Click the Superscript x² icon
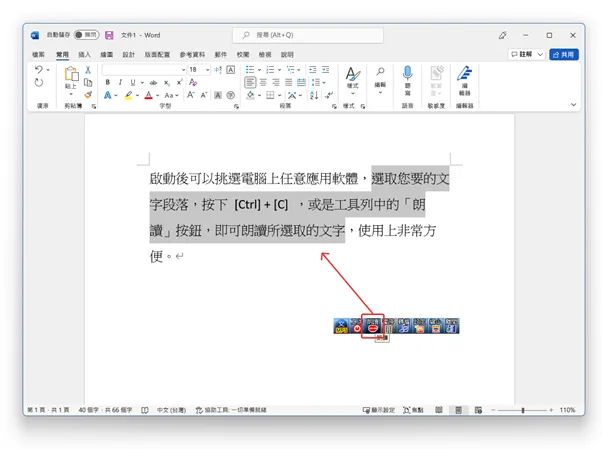The width and height of the screenshot is (602, 449). tap(179, 83)
